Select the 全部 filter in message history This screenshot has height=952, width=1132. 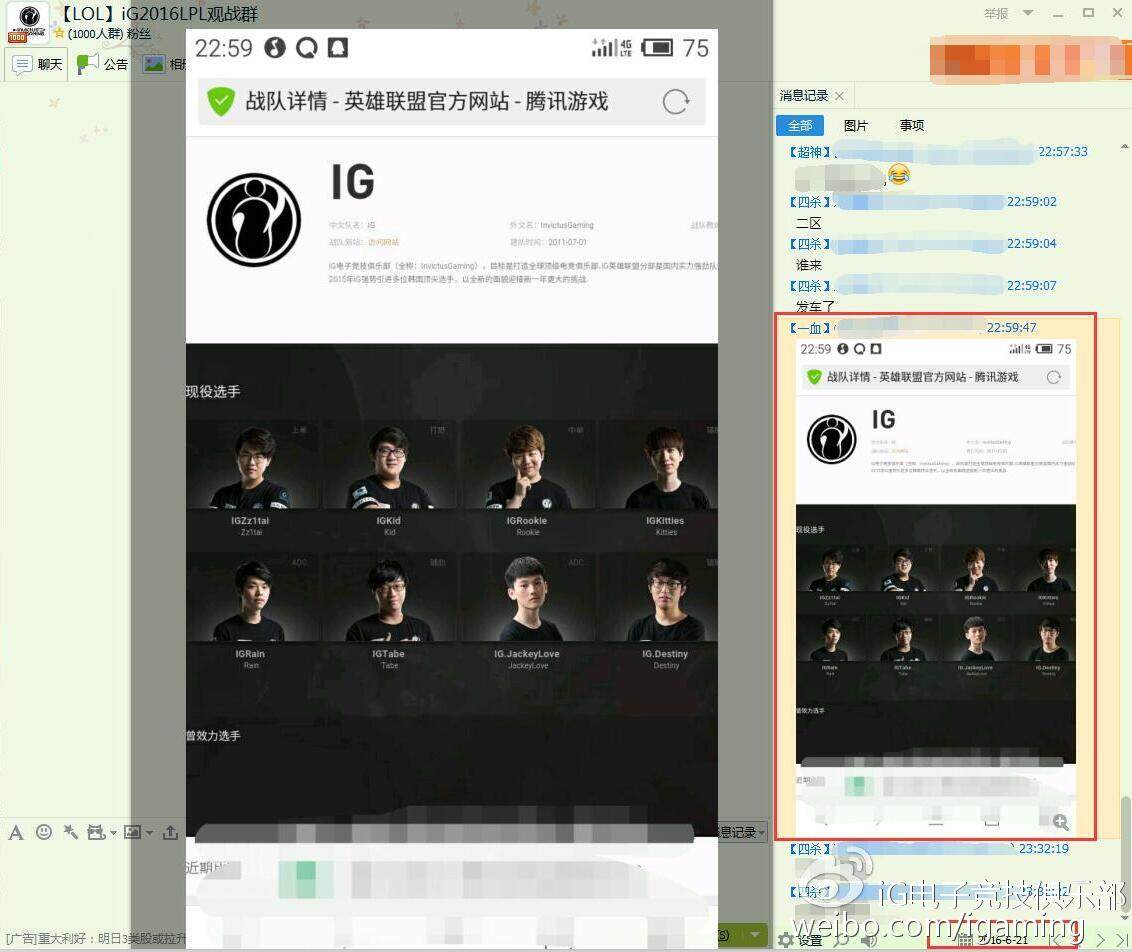click(800, 125)
